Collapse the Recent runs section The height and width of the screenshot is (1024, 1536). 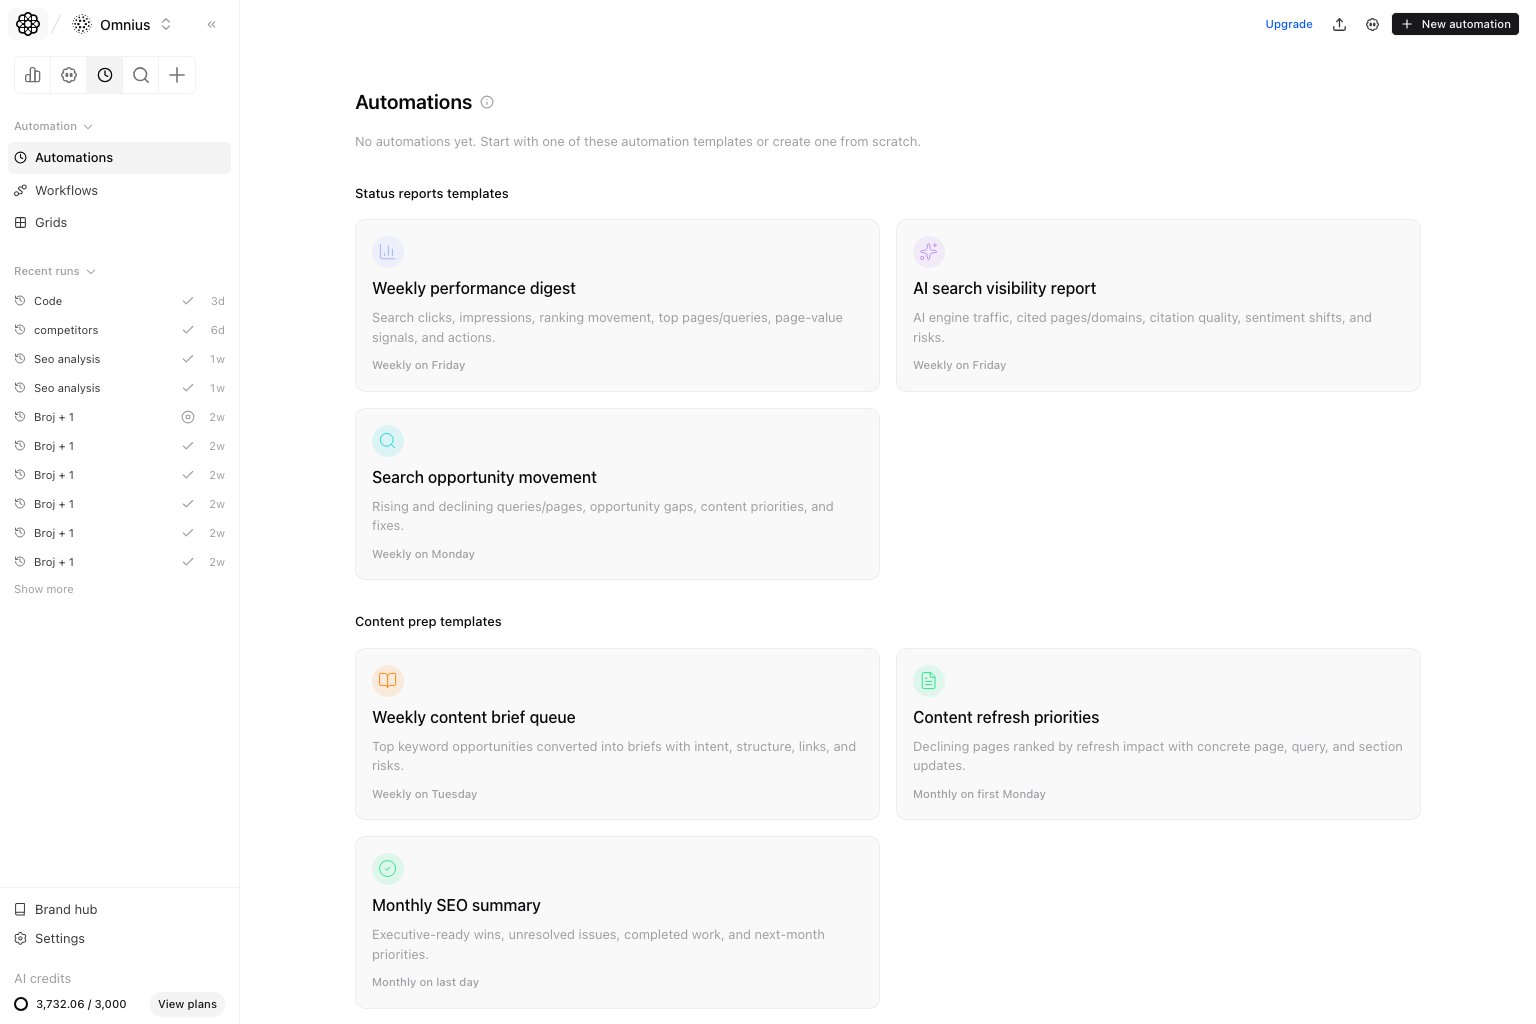click(55, 271)
